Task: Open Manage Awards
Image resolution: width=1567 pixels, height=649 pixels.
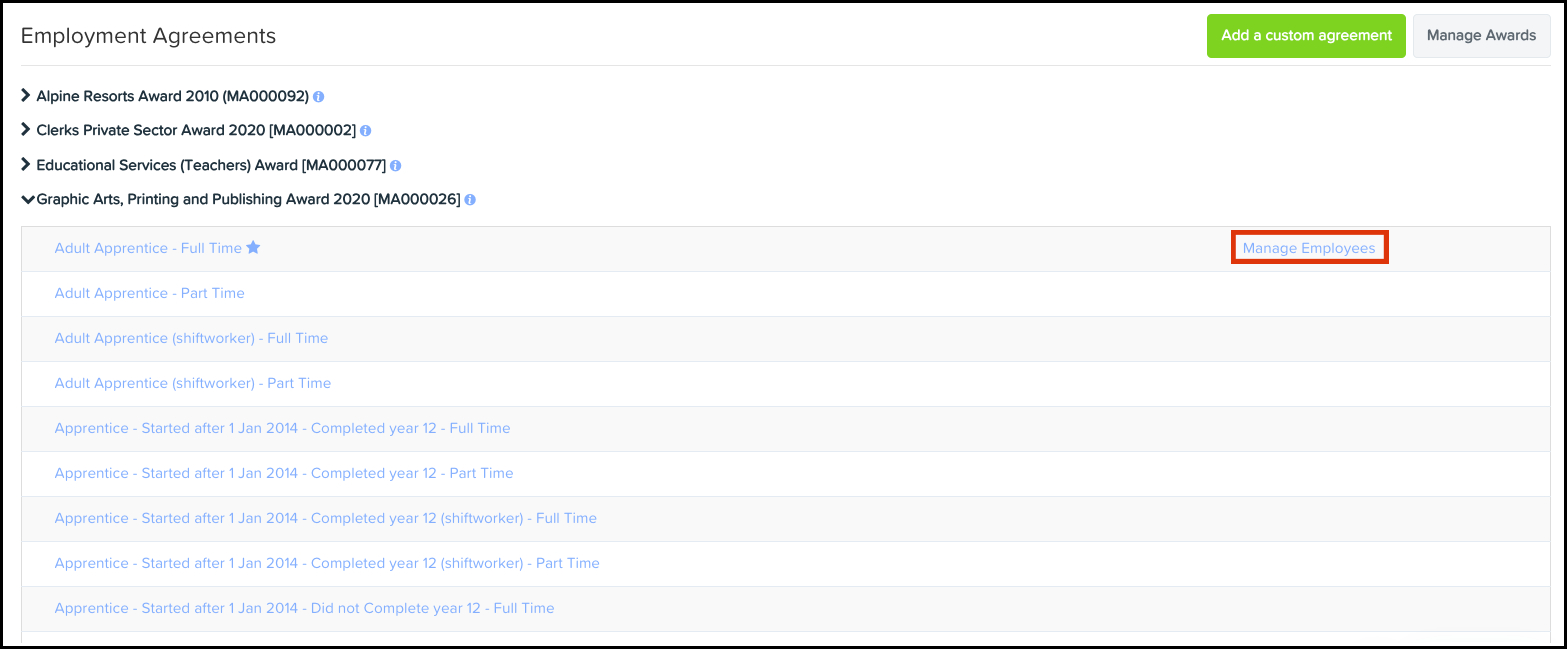Action: coord(1481,36)
